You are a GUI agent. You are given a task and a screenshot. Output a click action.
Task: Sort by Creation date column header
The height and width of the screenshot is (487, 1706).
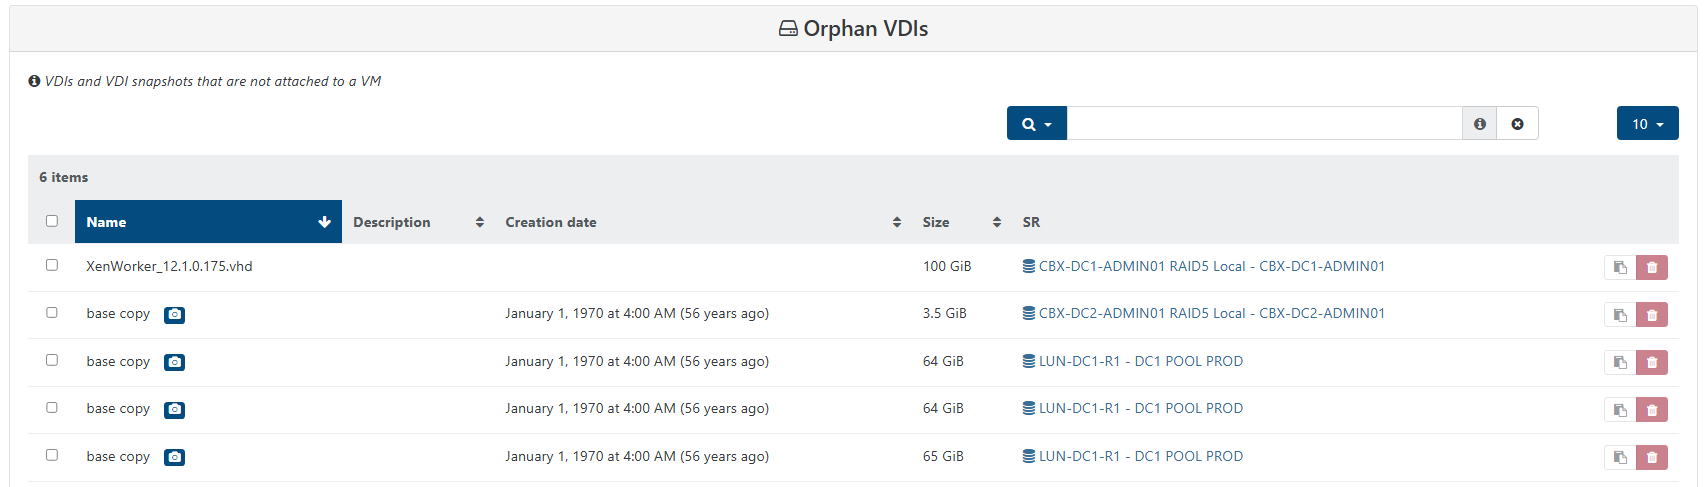[x=700, y=222]
